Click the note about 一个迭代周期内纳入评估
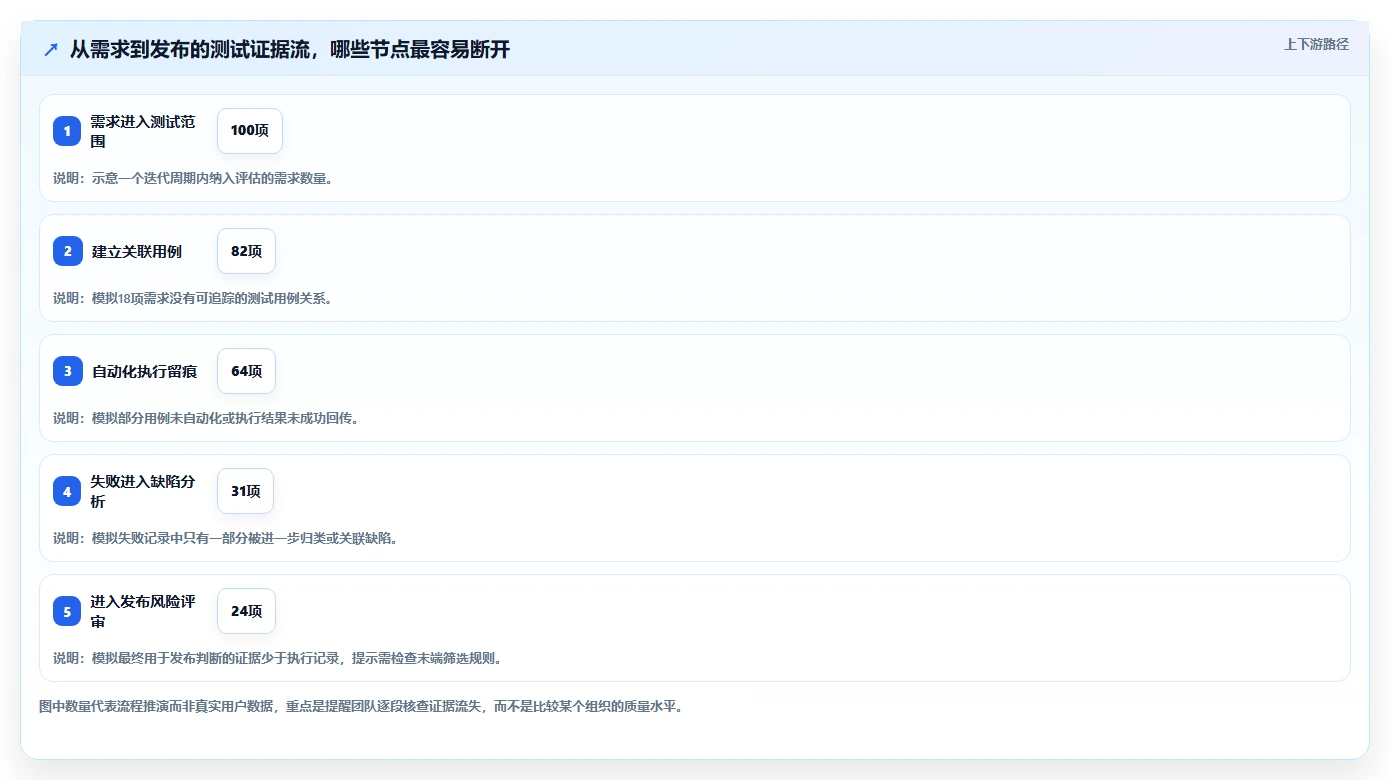The height and width of the screenshot is (780, 1390). point(193,178)
